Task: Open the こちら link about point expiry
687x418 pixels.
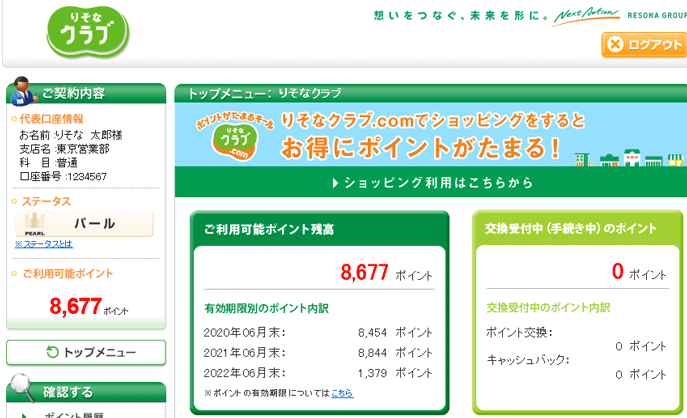Action: pyautogui.click(x=342, y=393)
